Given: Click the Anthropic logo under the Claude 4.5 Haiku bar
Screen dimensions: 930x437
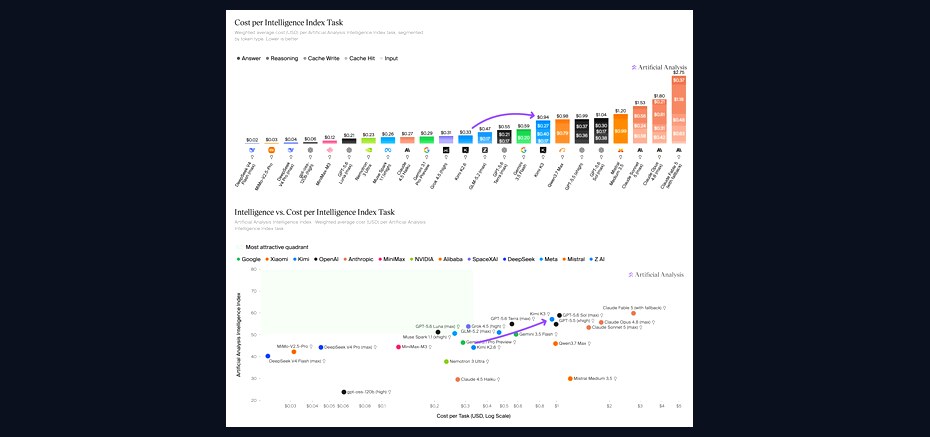Looking at the screenshot, I should coord(407,150).
